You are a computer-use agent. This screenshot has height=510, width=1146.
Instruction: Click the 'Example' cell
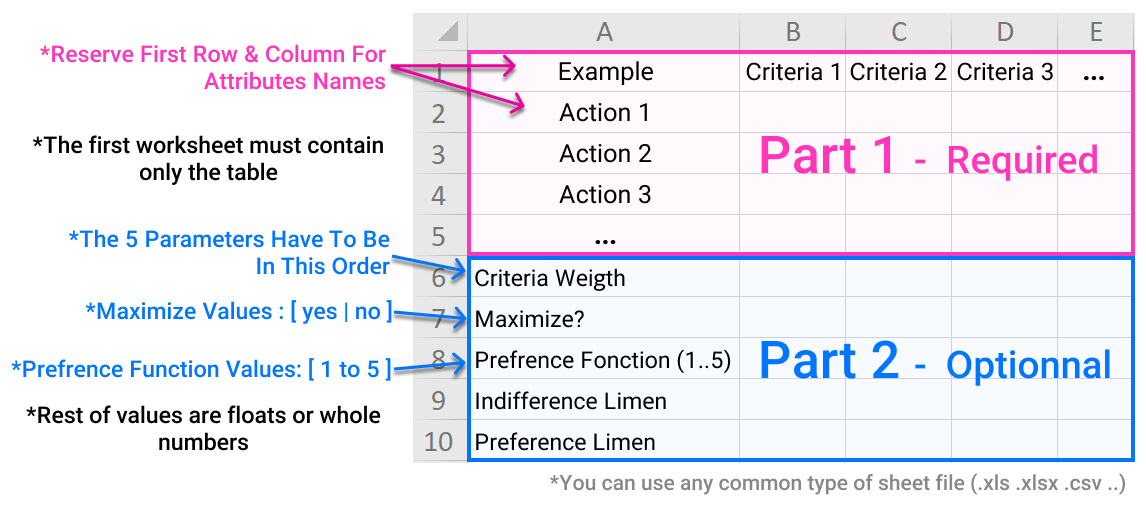(x=605, y=72)
